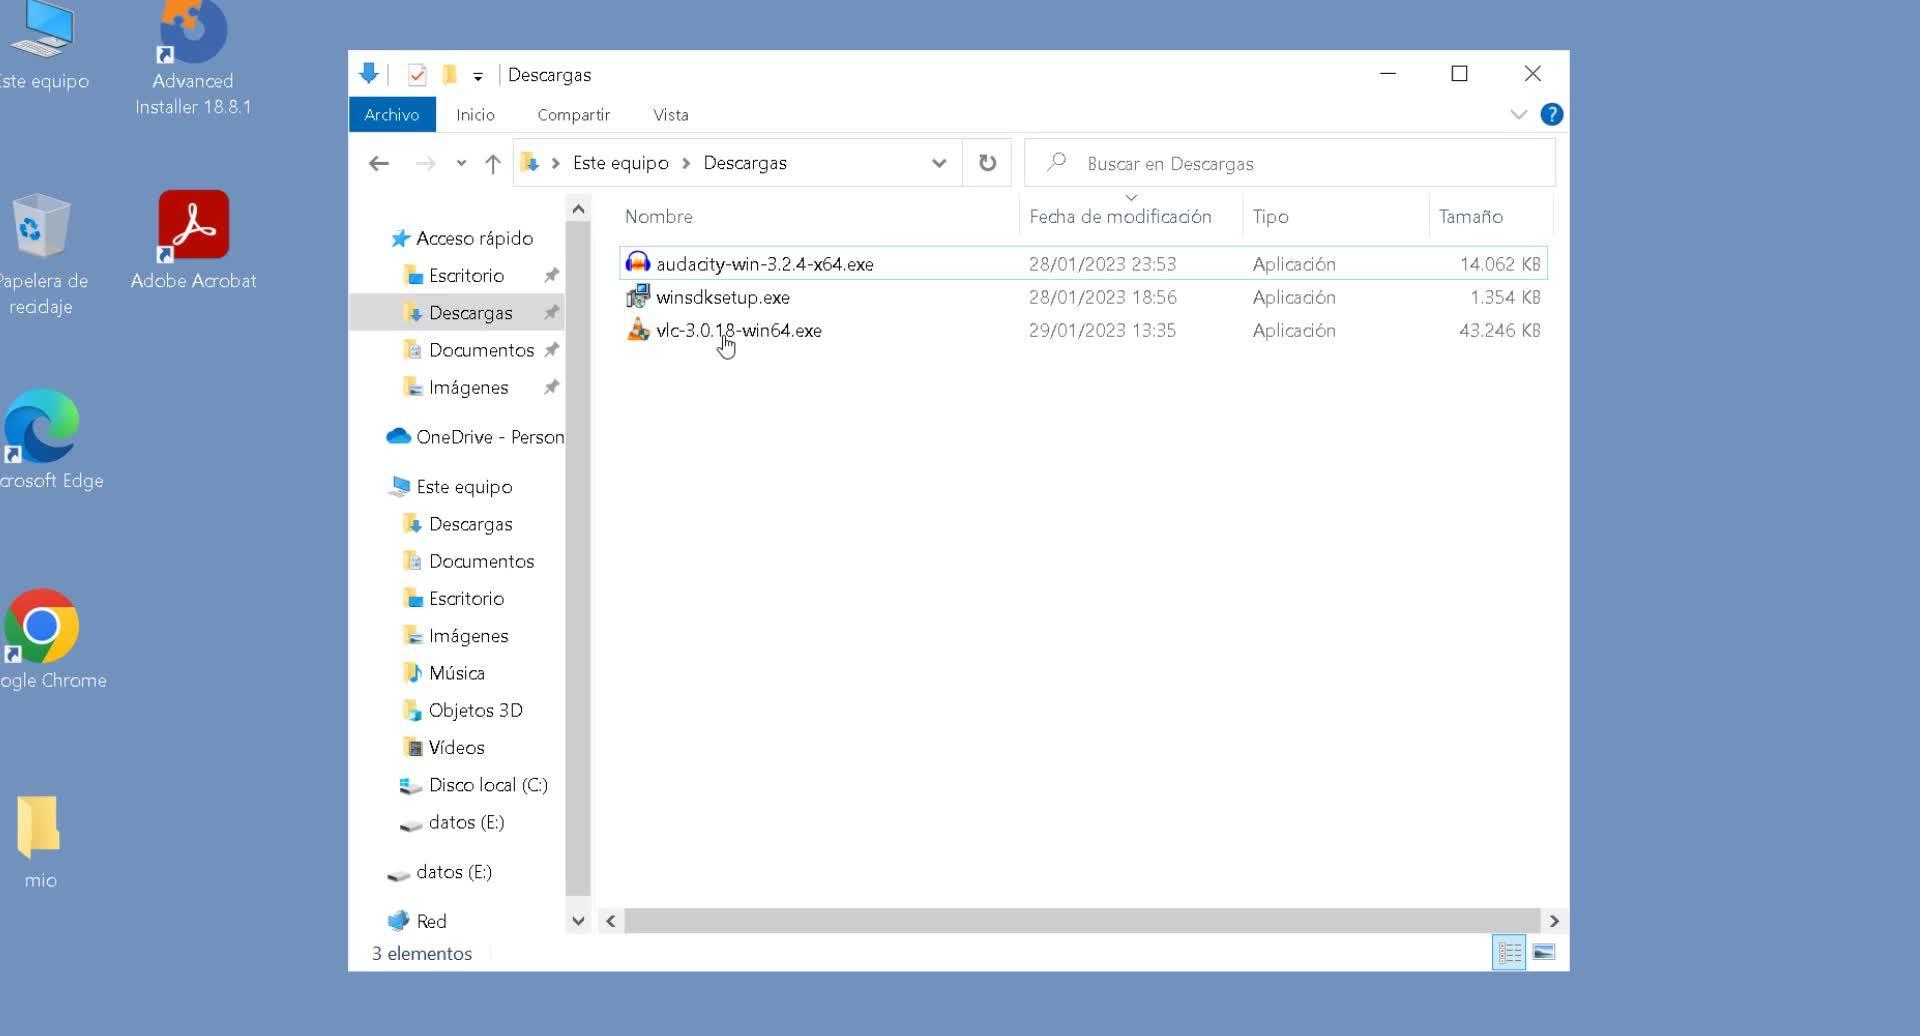This screenshot has height=1036, width=1920.
Task: Open Disco local (C:) drive
Action: coord(473,785)
